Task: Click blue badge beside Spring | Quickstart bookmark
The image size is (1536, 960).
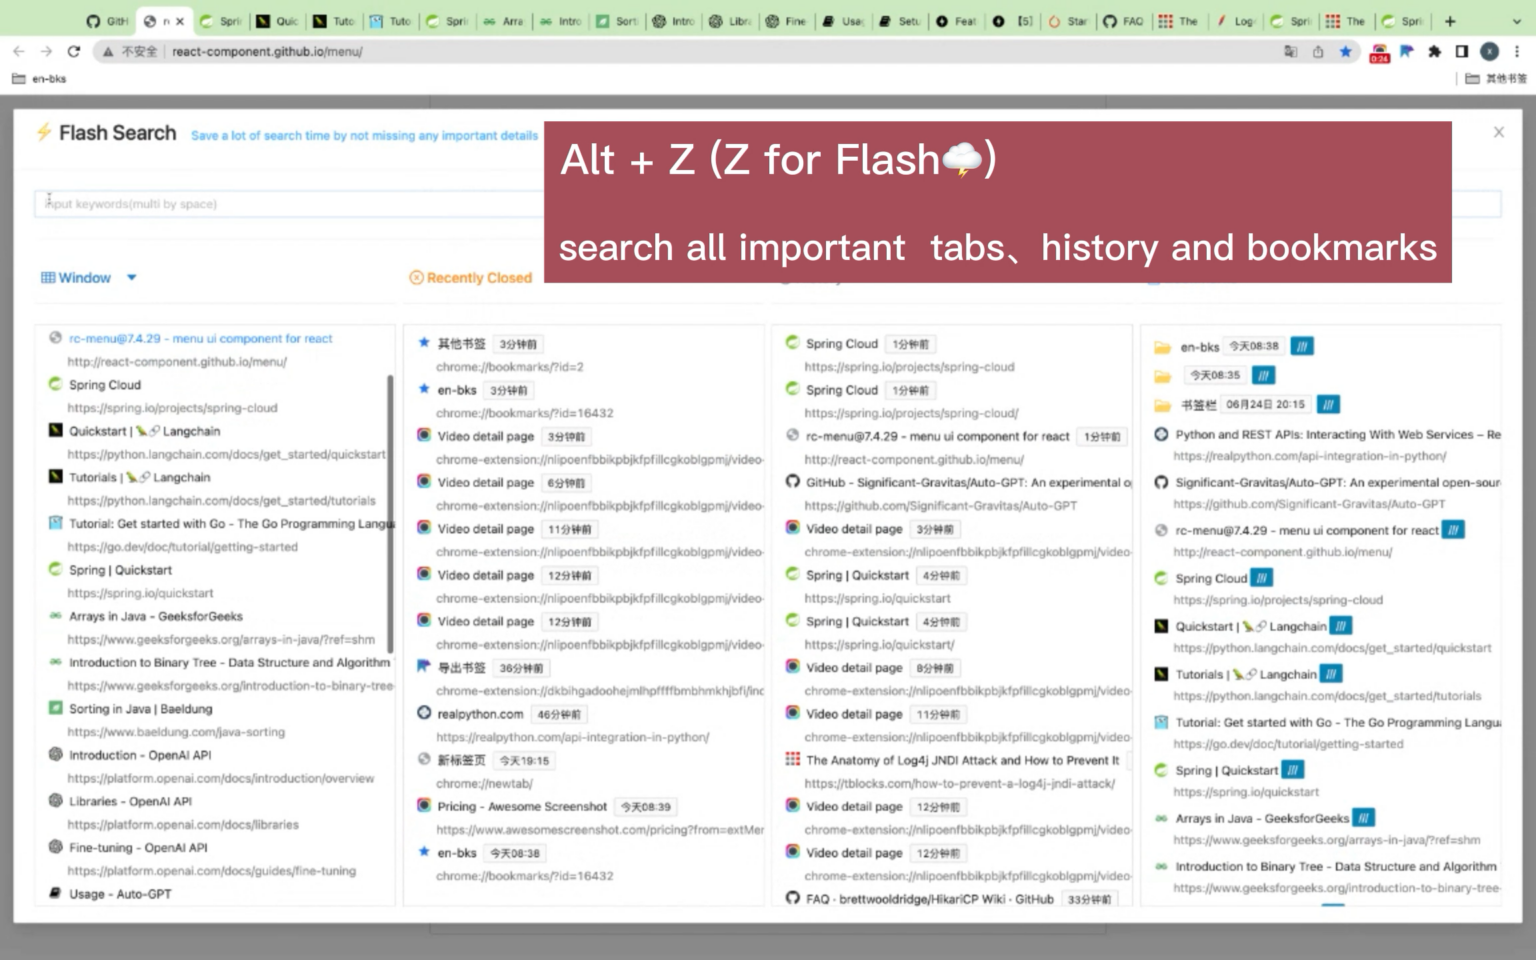Action: (x=1293, y=770)
